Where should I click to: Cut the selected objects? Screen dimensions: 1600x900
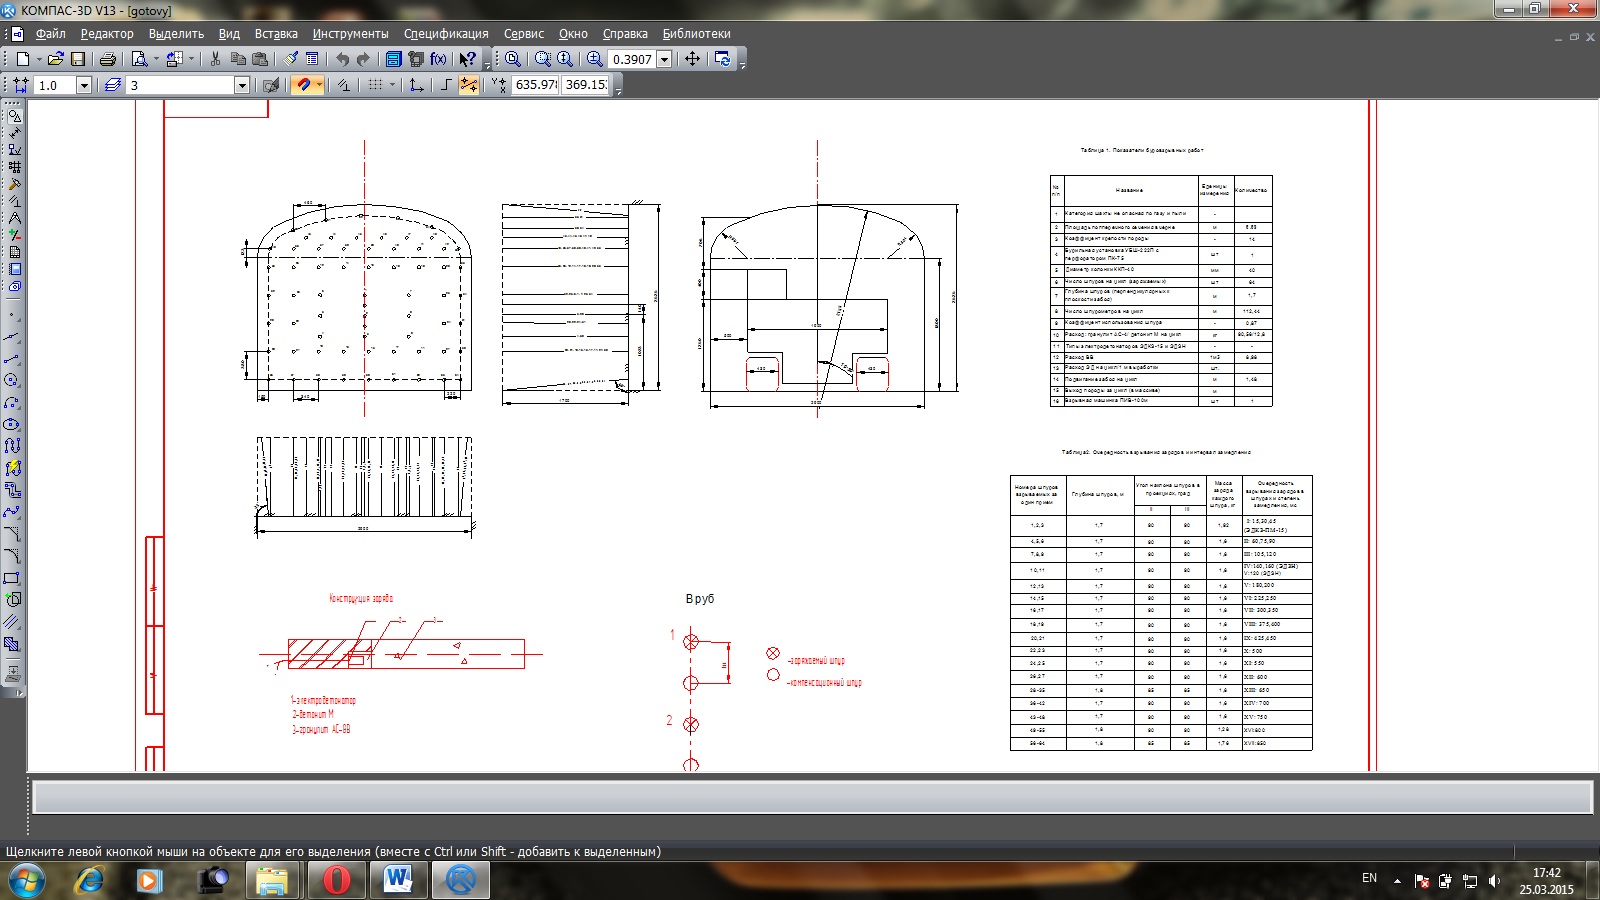pyautogui.click(x=215, y=59)
